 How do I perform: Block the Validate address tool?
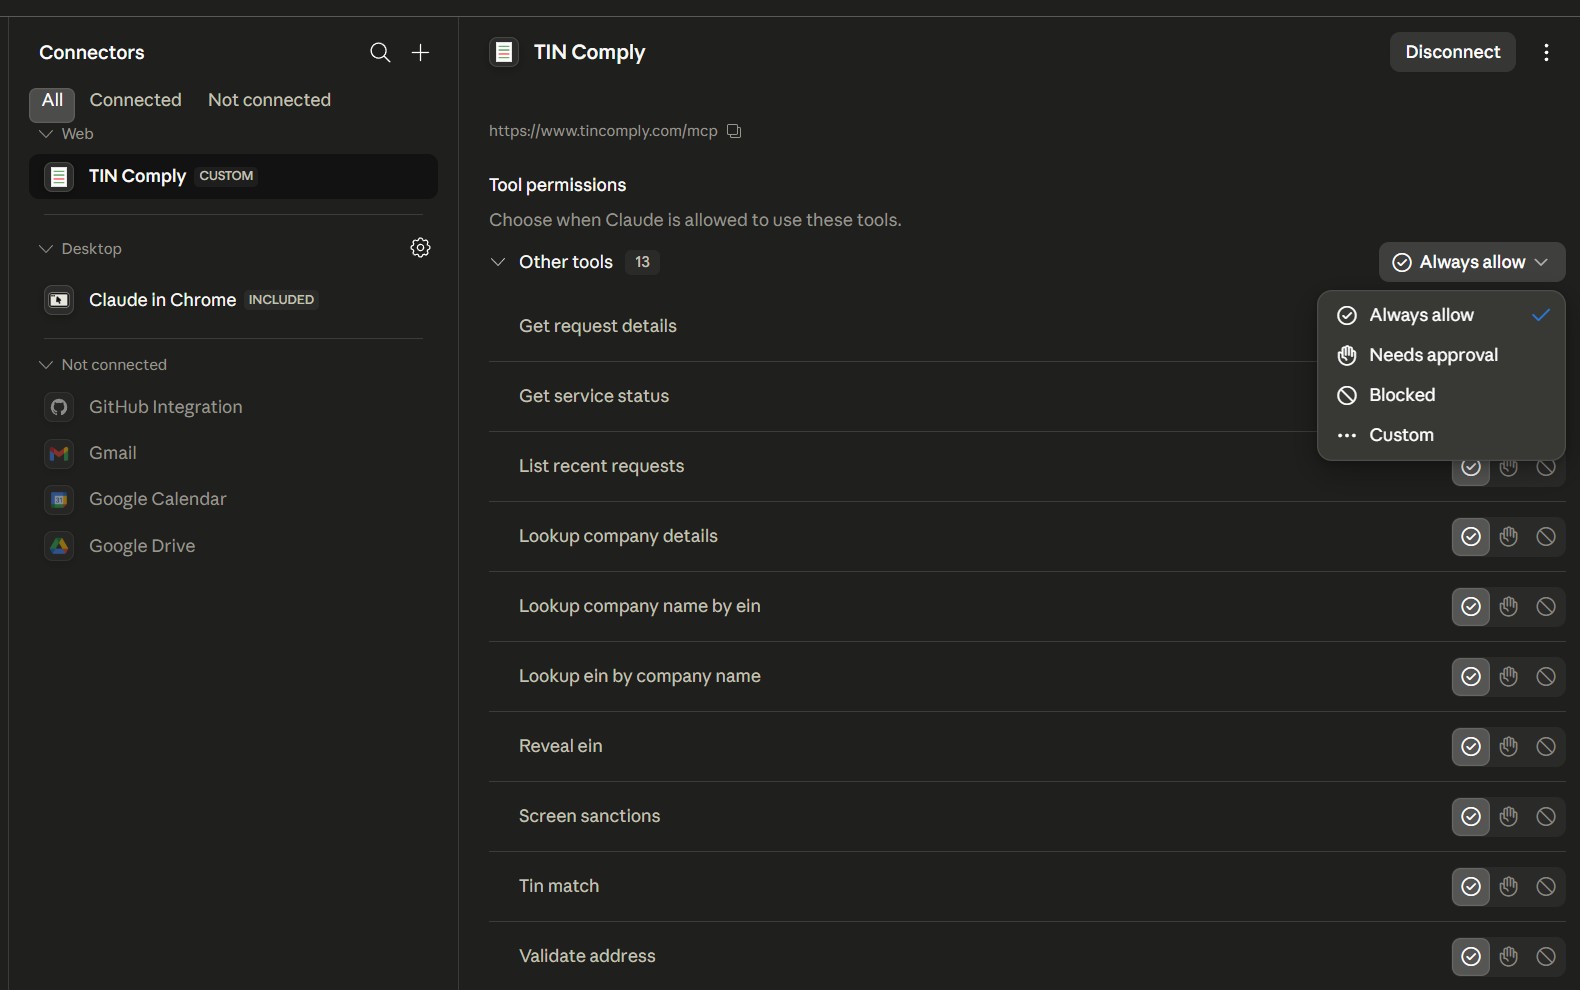pyautogui.click(x=1546, y=957)
